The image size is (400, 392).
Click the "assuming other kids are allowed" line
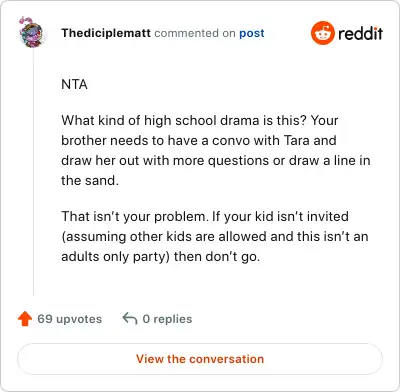coord(215,236)
